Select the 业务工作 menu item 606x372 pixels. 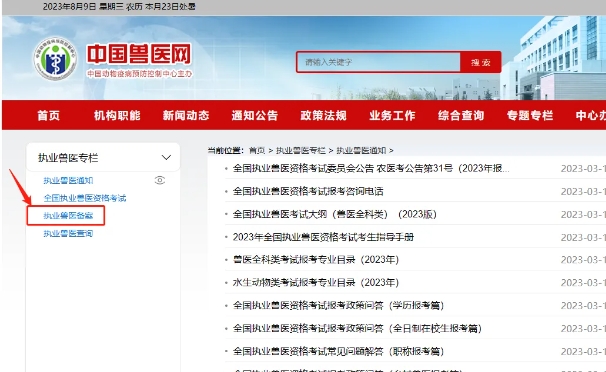click(x=392, y=116)
